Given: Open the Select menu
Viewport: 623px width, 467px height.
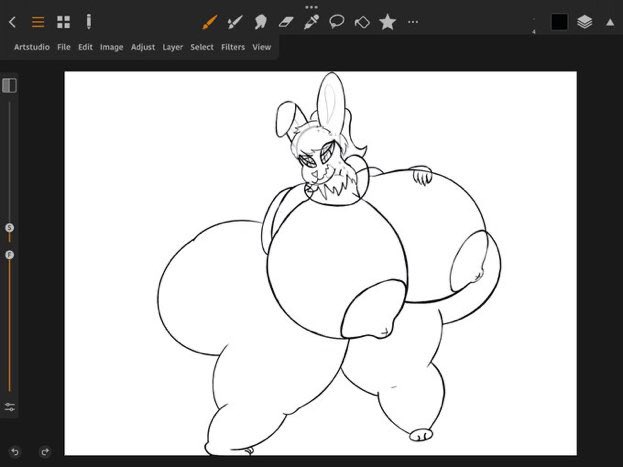Looking at the screenshot, I should click(x=202, y=47).
